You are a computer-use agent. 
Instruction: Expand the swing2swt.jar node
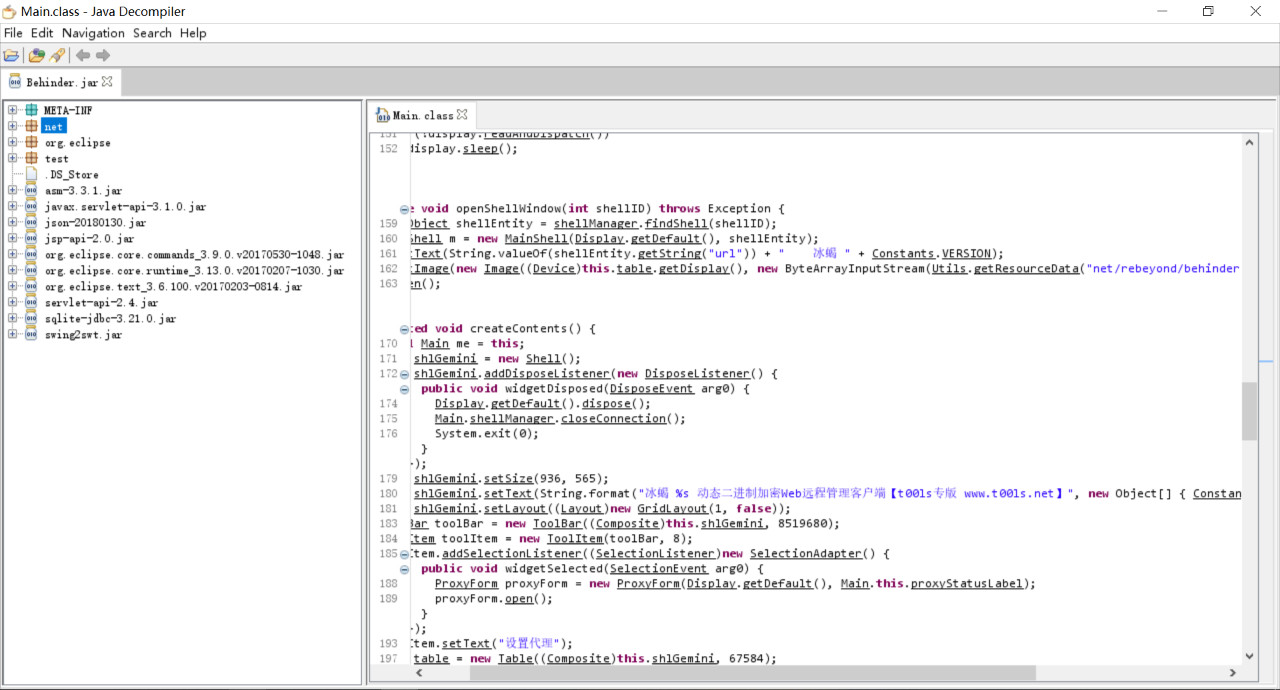12,335
